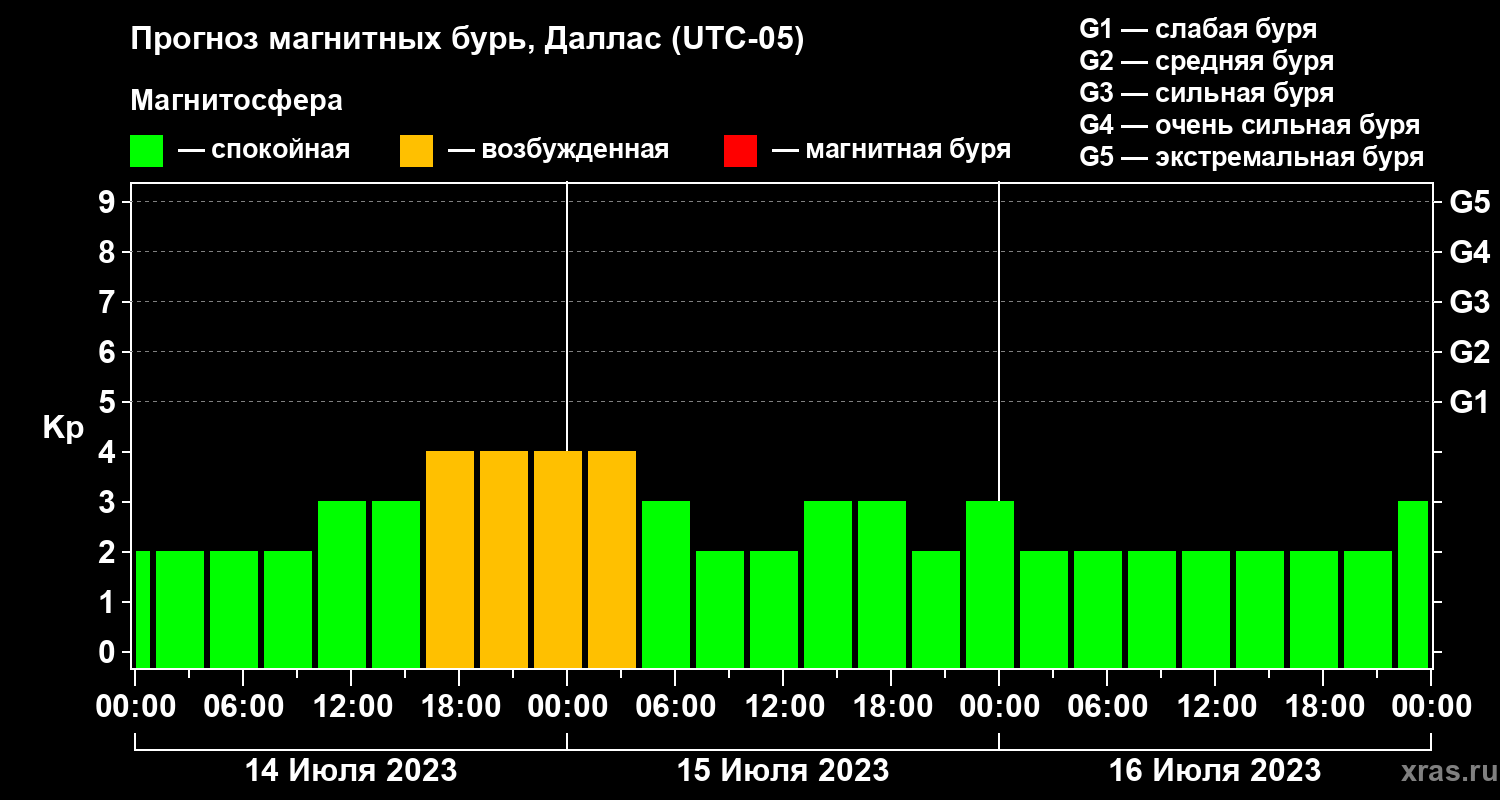This screenshot has height=800, width=1500.
Task: Click the value 9 on the Kp axis
Action: point(108,202)
